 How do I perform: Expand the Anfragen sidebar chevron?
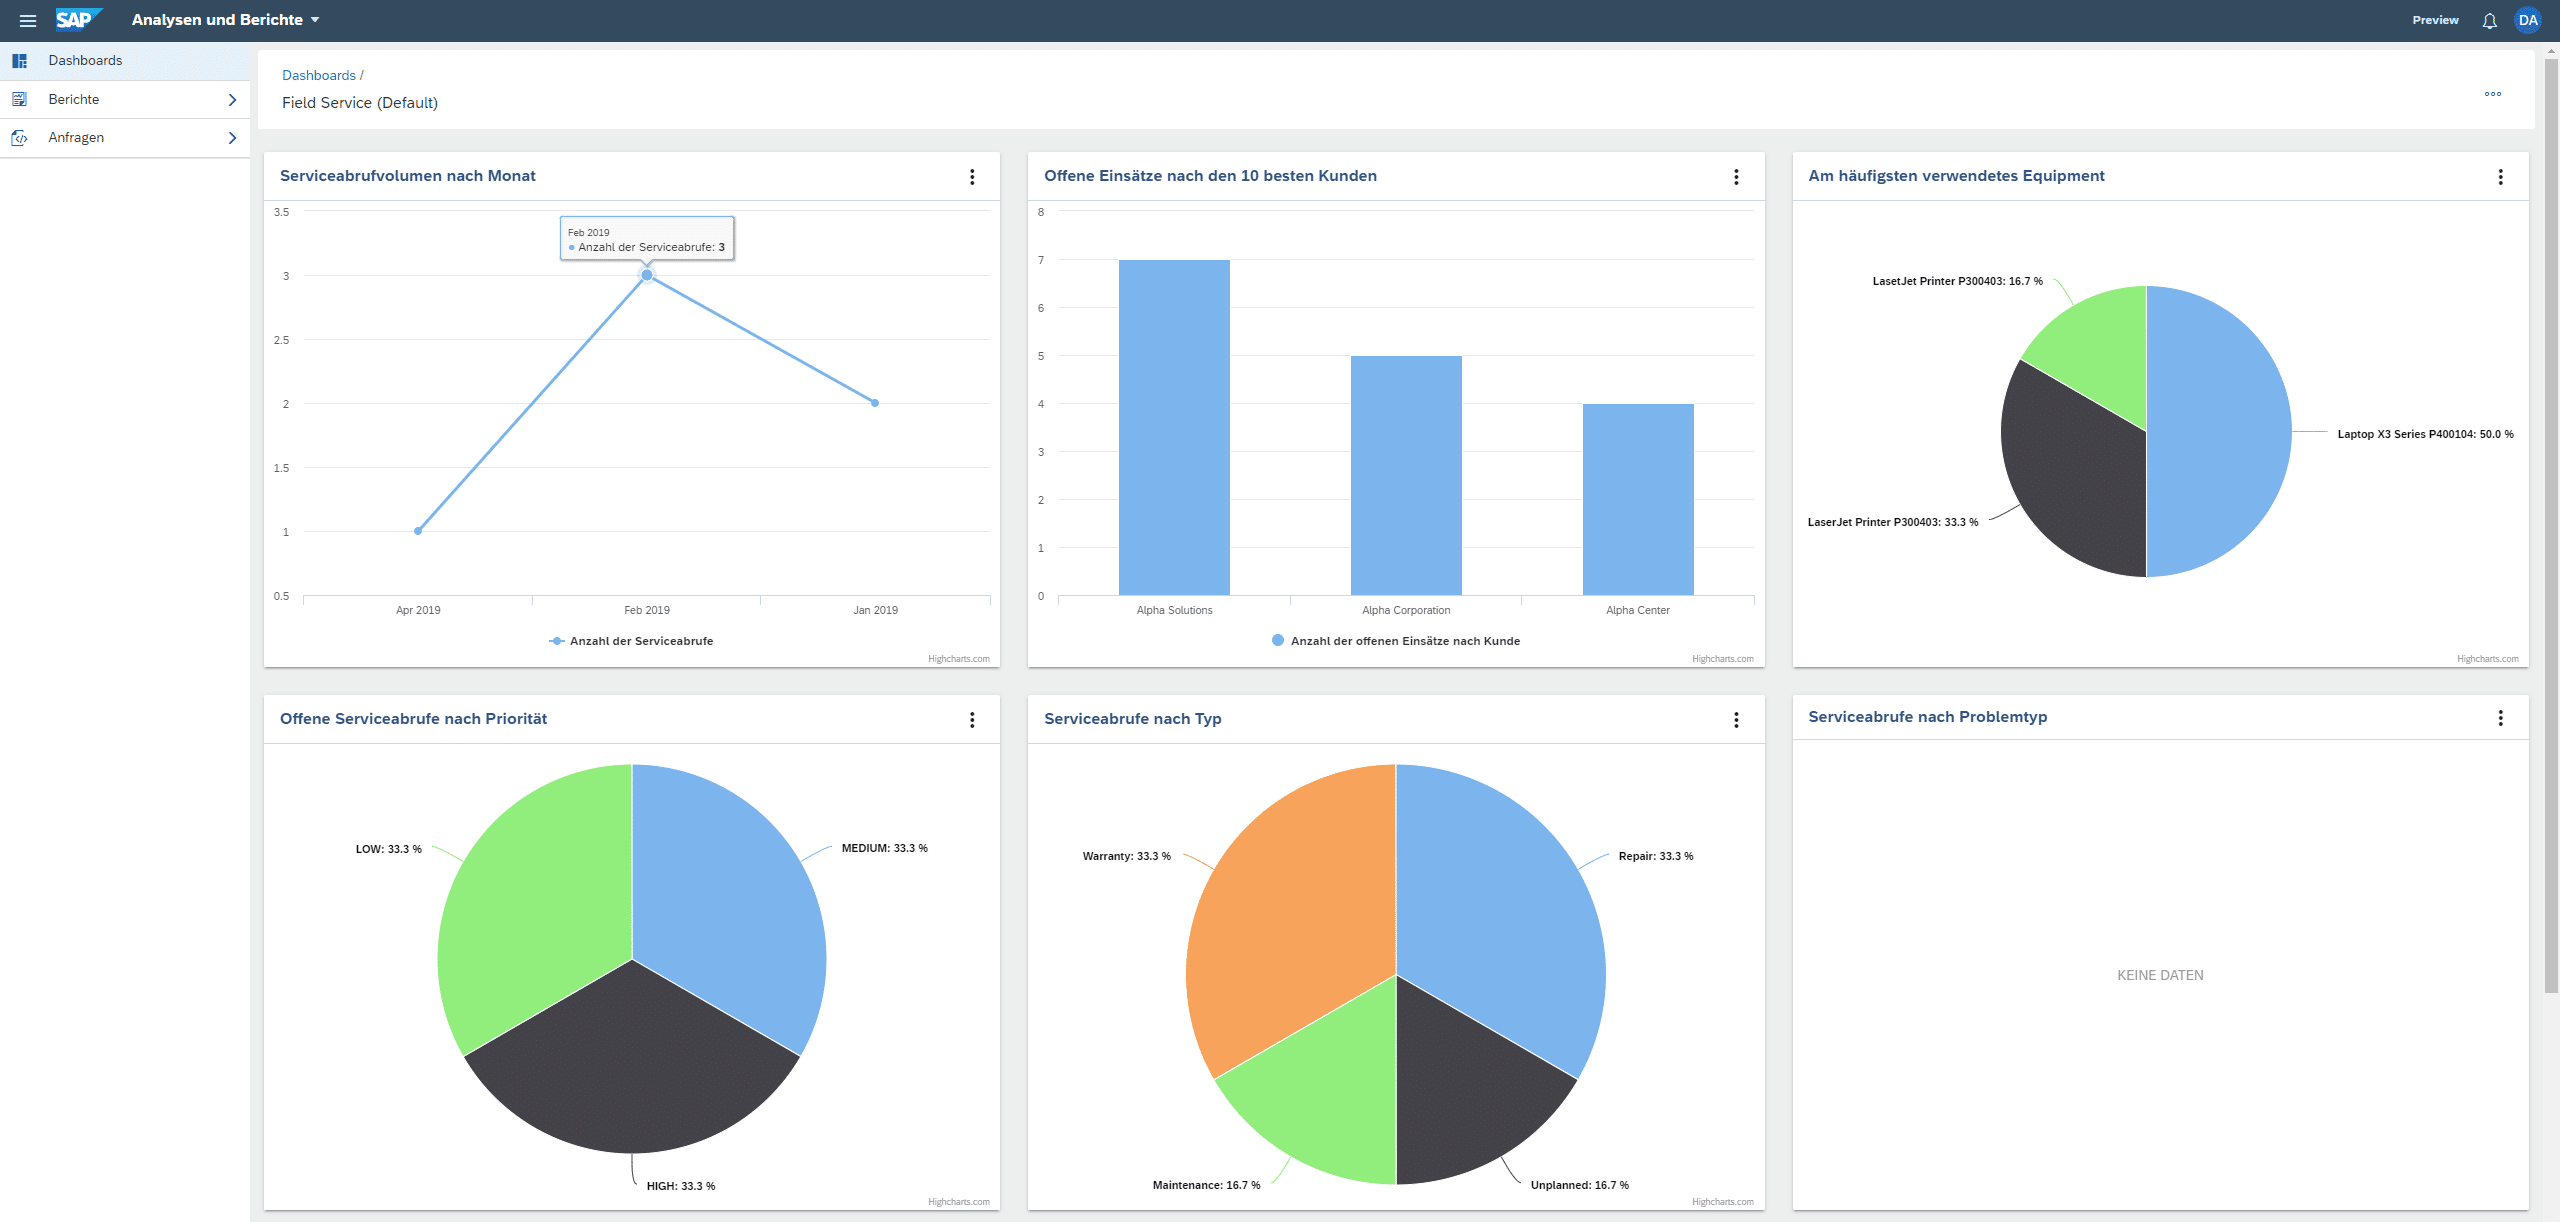click(x=232, y=138)
